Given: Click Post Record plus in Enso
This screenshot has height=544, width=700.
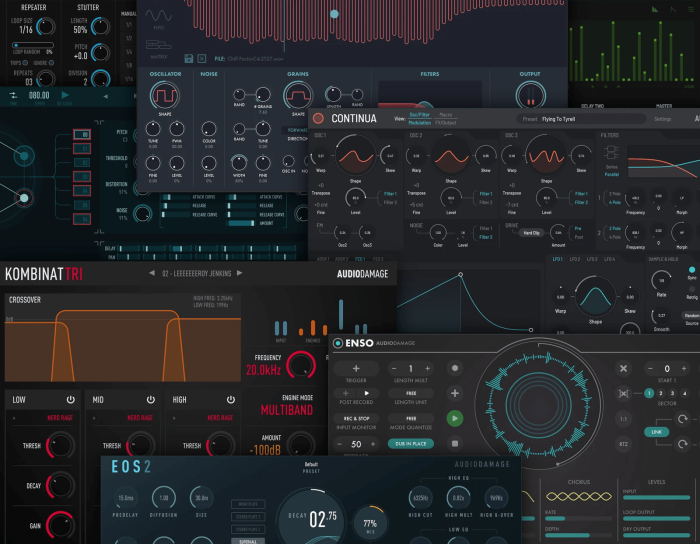Looking at the screenshot, I should [345, 393].
